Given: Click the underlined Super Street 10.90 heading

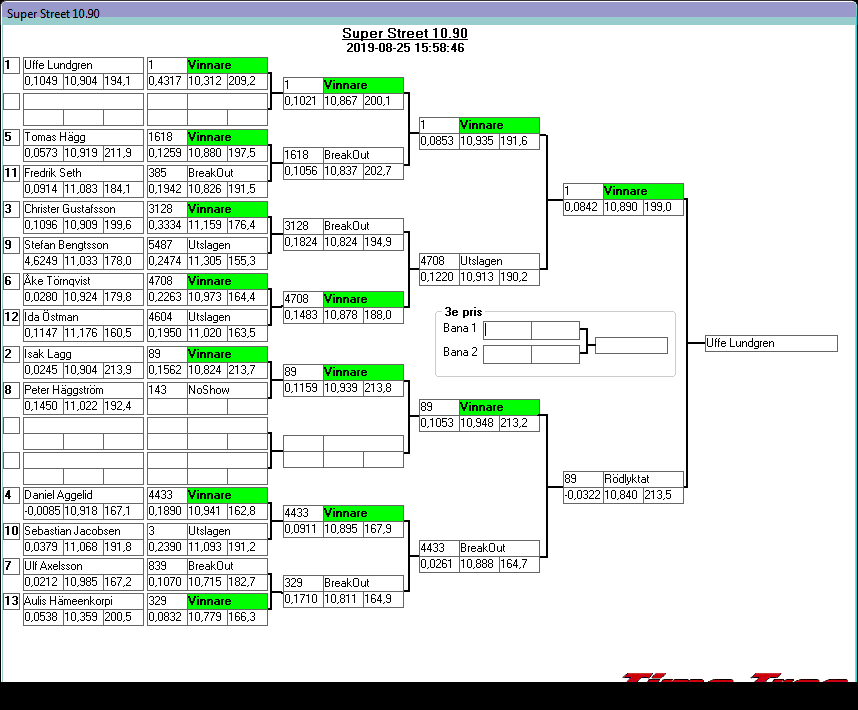Looking at the screenshot, I should [405, 33].
